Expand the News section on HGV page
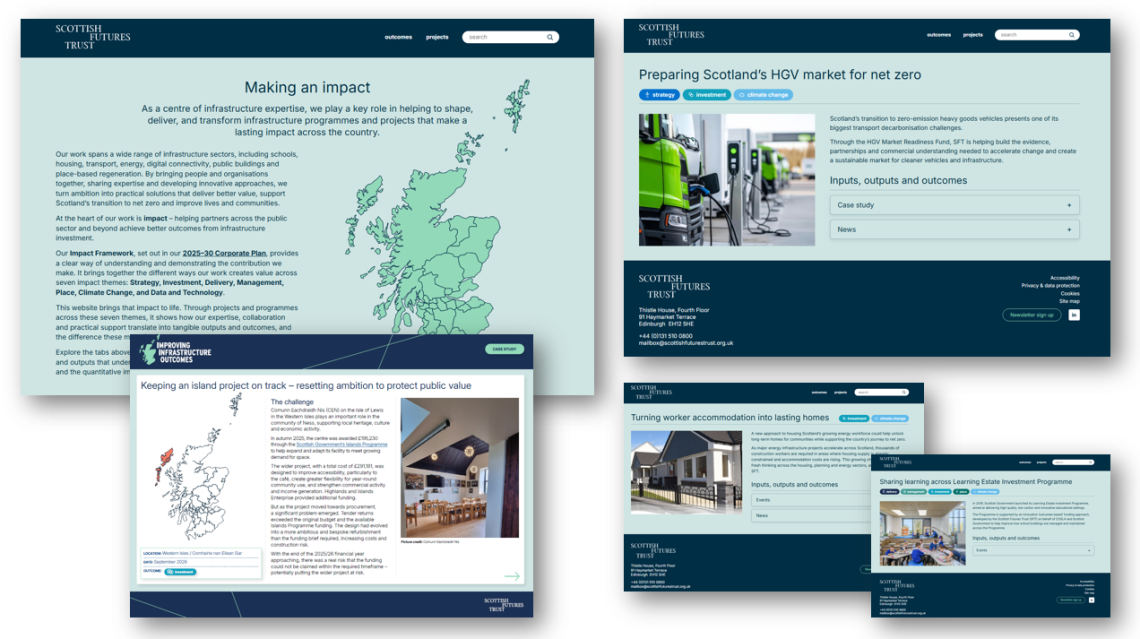Image resolution: width=1140 pixels, height=639 pixels. click(954, 230)
